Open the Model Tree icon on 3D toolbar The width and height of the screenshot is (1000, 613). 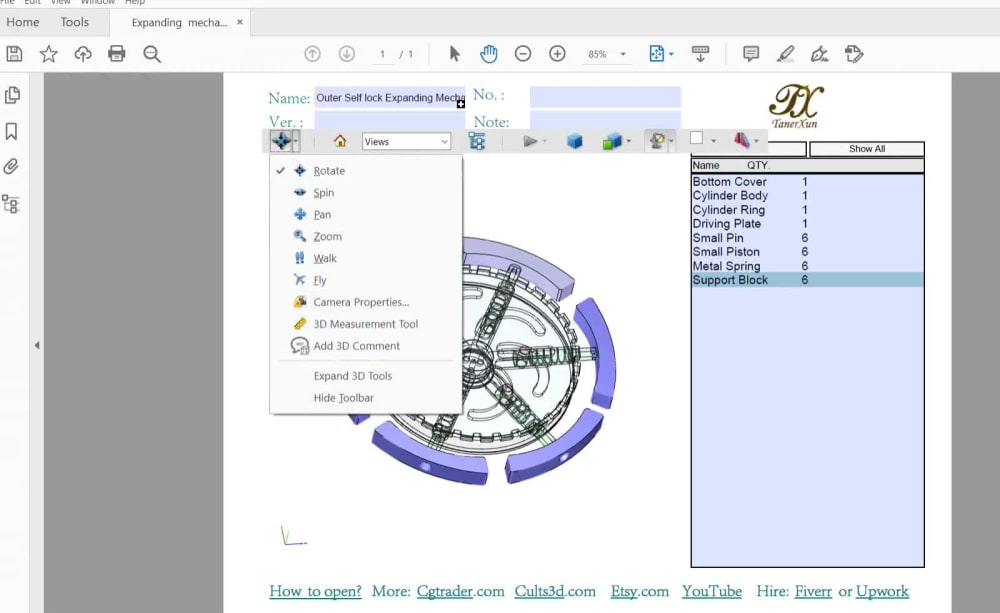[x=478, y=141]
